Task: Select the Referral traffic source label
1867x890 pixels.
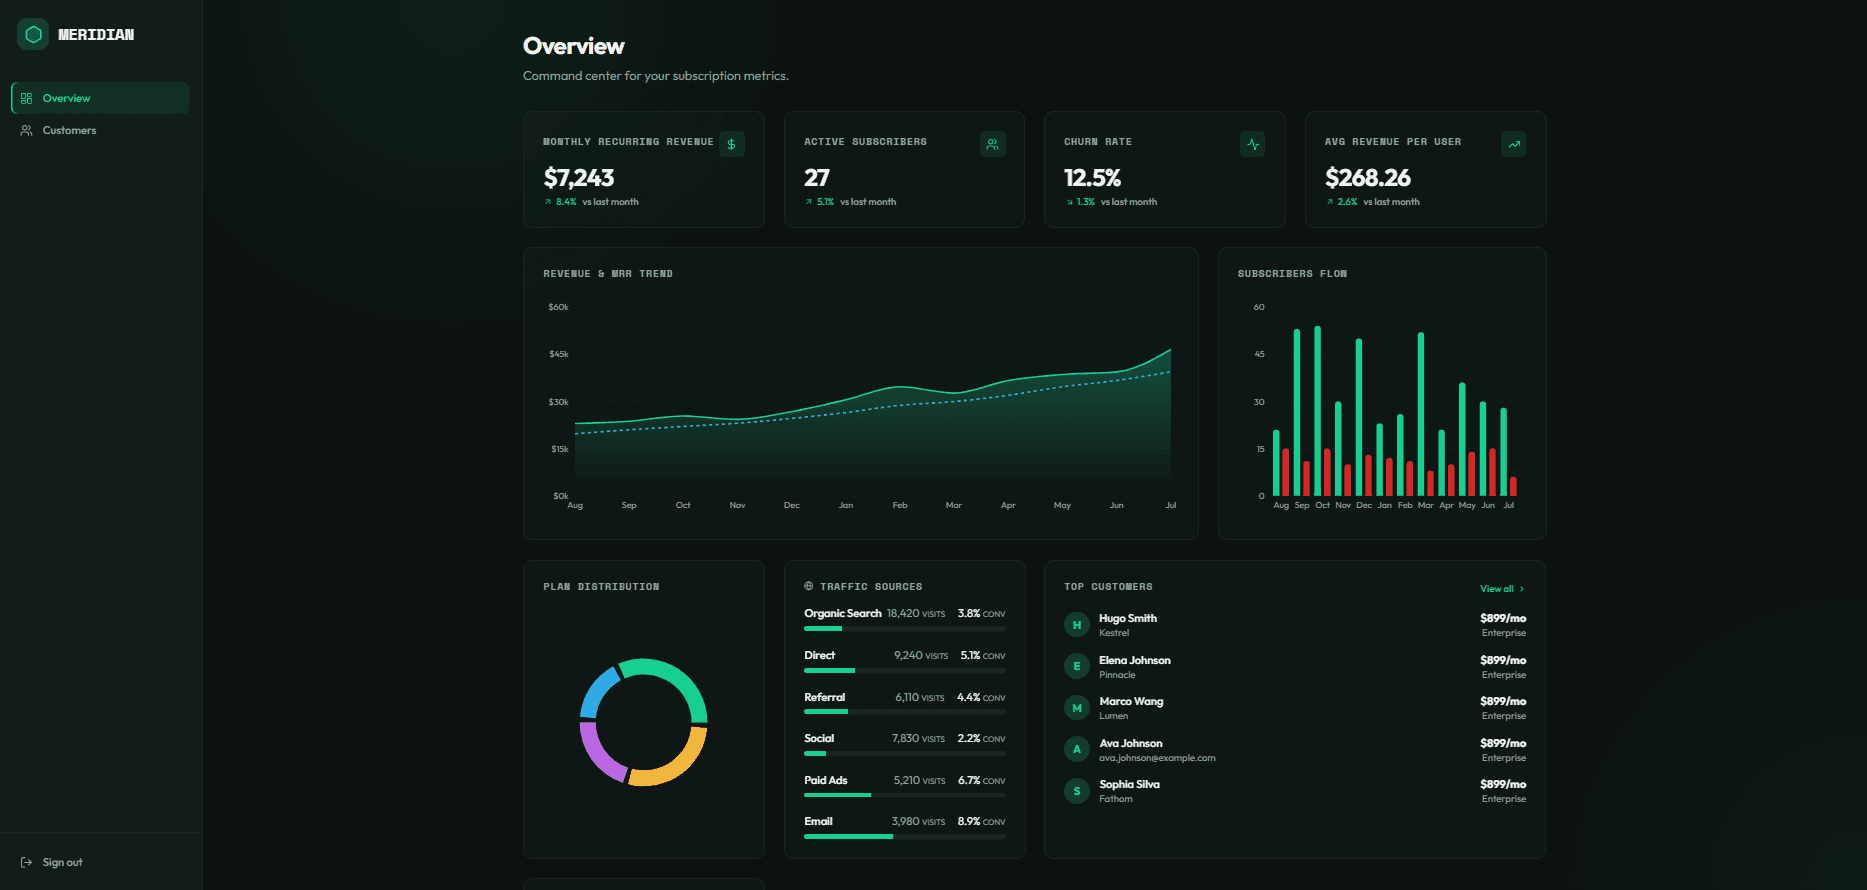Action: click(824, 697)
